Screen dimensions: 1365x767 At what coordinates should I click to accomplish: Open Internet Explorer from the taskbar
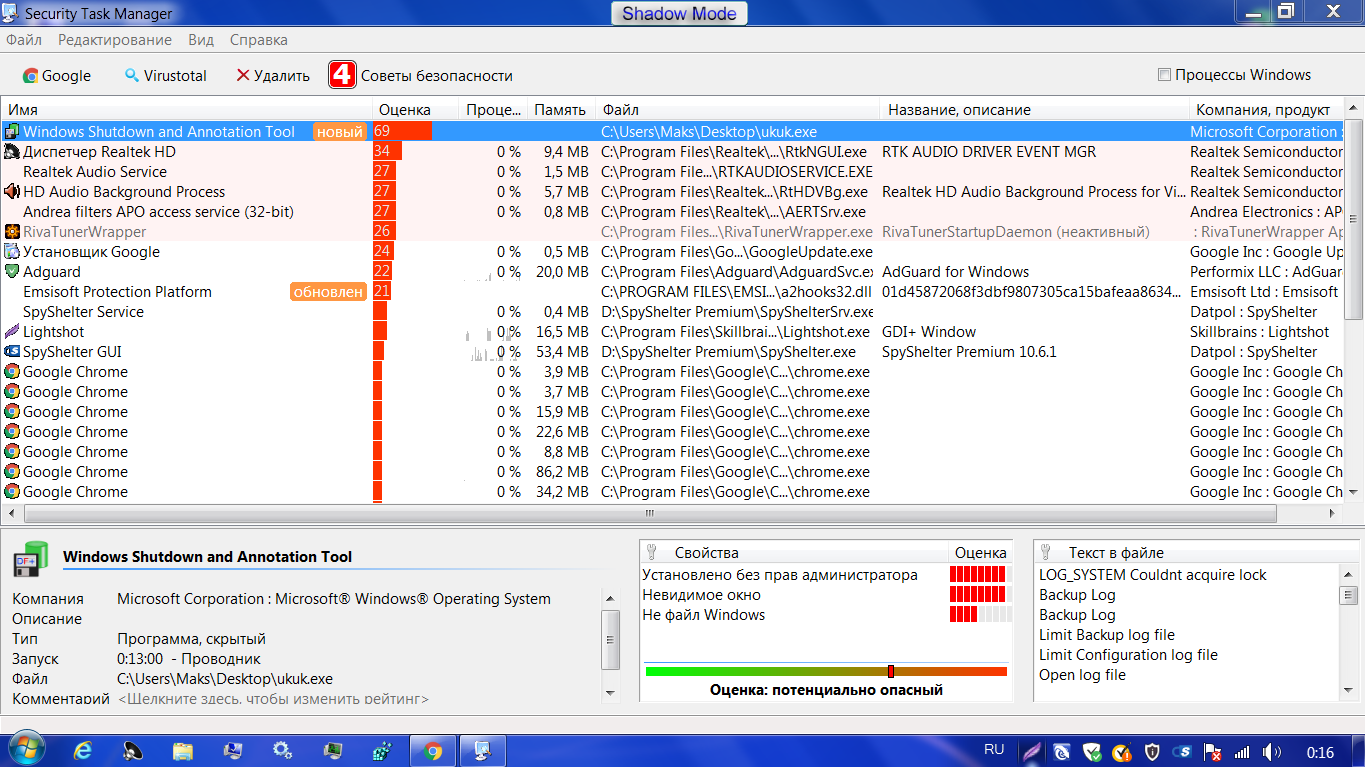click(x=83, y=750)
